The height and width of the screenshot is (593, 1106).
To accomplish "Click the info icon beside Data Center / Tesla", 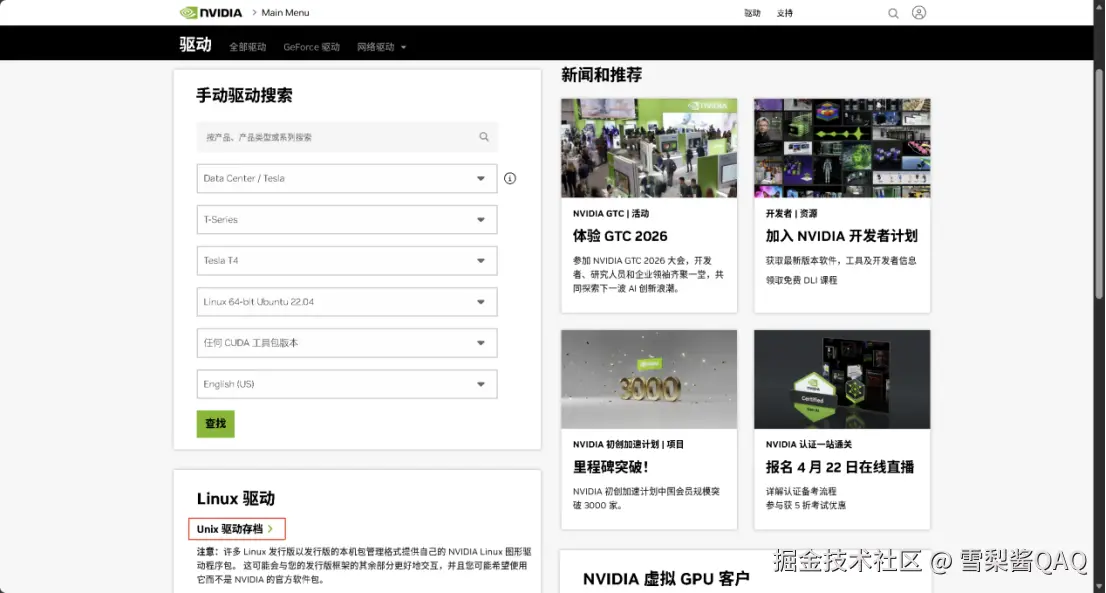I will point(510,178).
